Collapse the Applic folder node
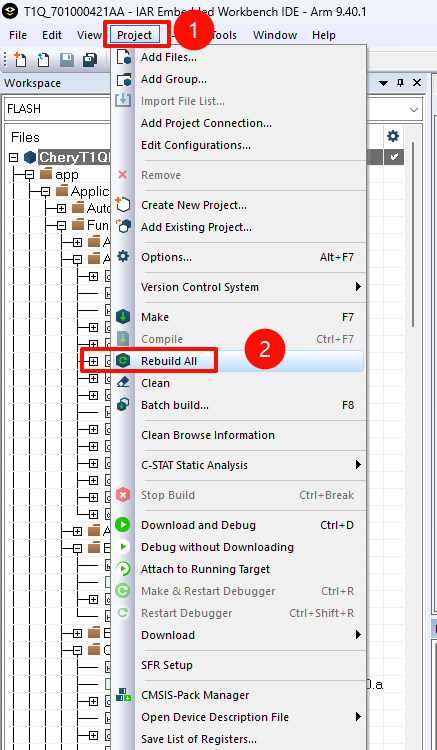 tap(45, 192)
